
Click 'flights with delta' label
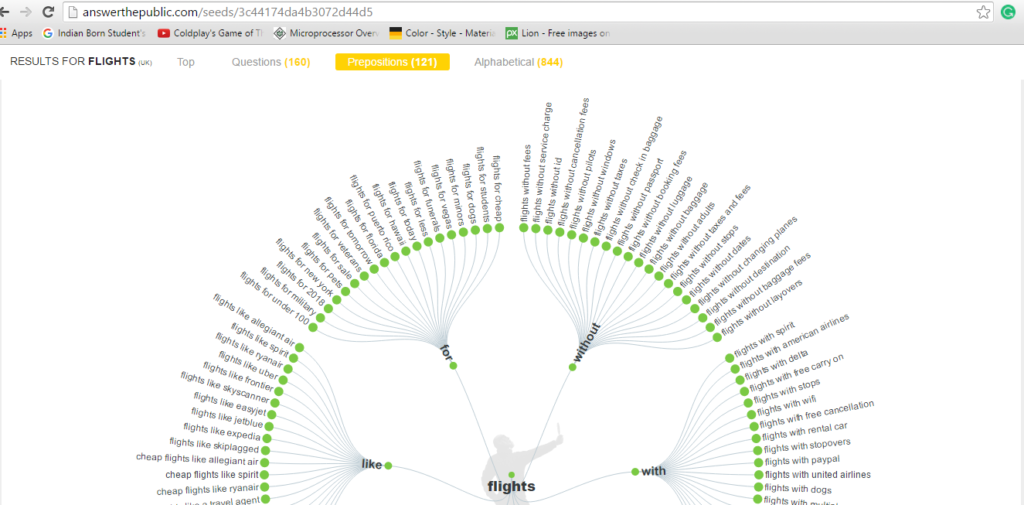pos(776,367)
